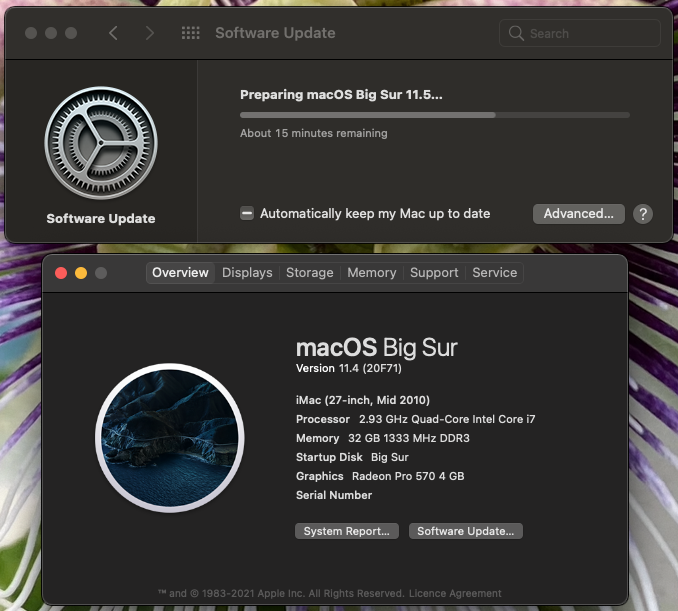Switch to the Displays tab
Image resolution: width=678 pixels, height=611 pixels.
tap(247, 272)
